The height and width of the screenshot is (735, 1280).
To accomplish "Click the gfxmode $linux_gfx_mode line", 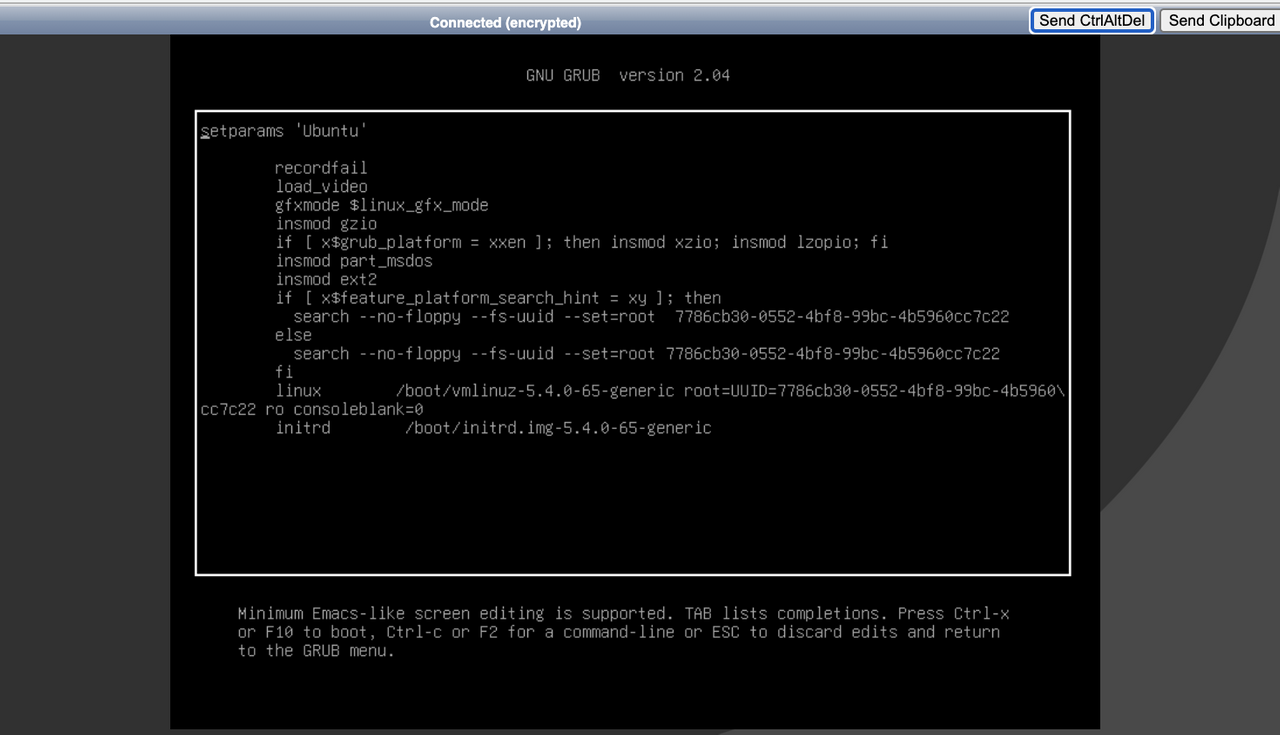I will click(x=382, y=205).
